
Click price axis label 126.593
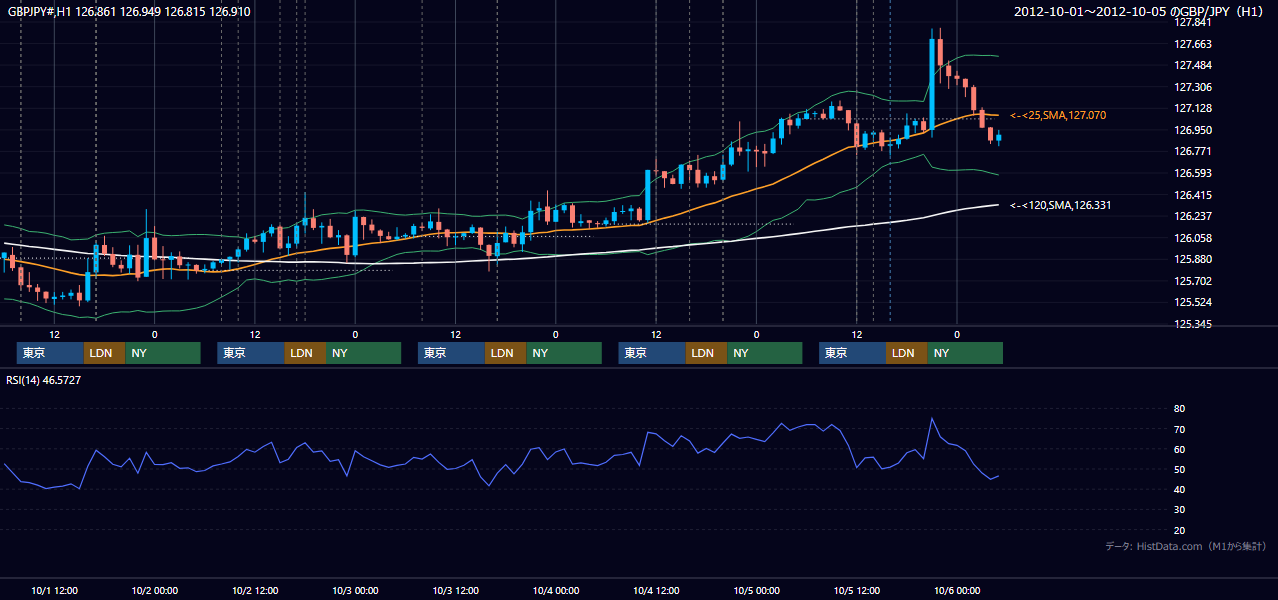pos(1195,173)
